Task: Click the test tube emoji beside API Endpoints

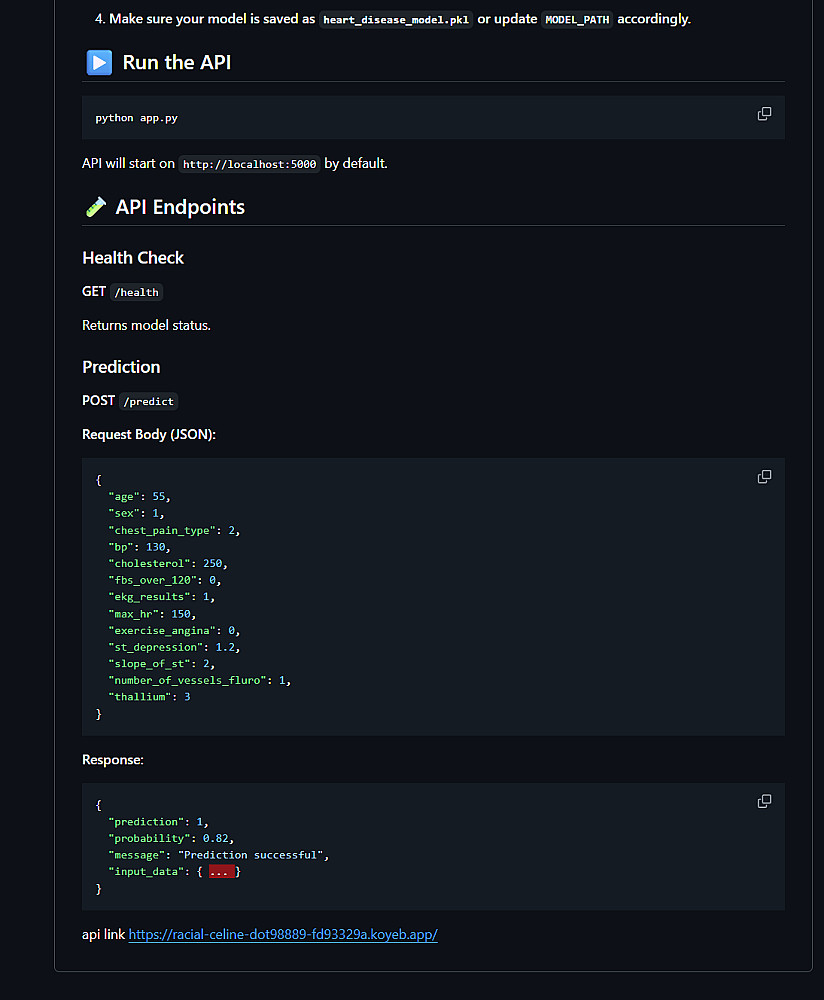Action: coord(95,207)
